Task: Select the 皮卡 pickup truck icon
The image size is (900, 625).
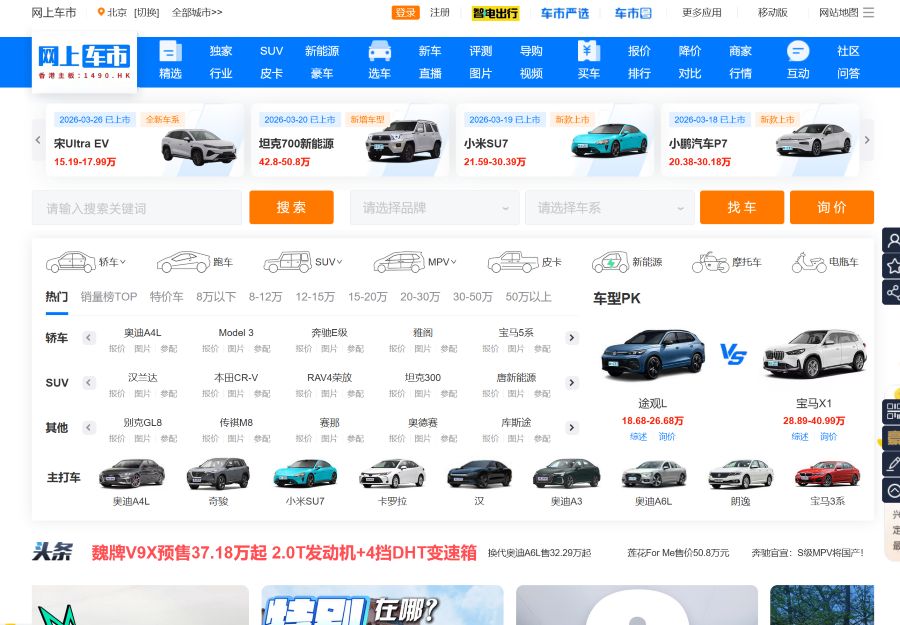Action: (510, 262)
